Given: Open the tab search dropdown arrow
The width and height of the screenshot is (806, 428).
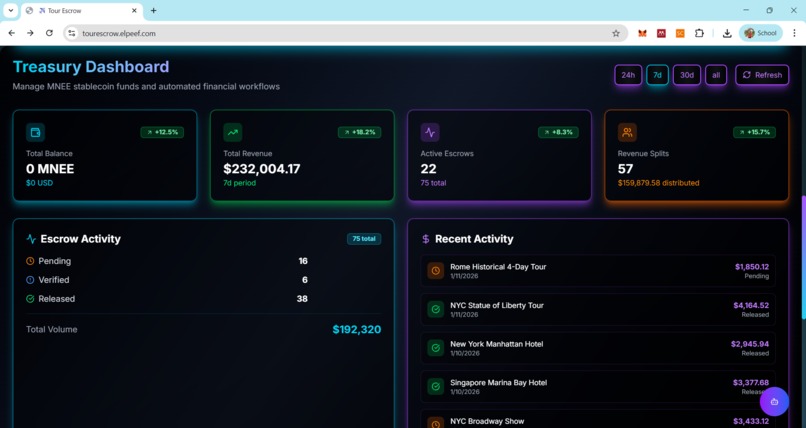Looking at the screenshot, I should (x=10, y=10).
